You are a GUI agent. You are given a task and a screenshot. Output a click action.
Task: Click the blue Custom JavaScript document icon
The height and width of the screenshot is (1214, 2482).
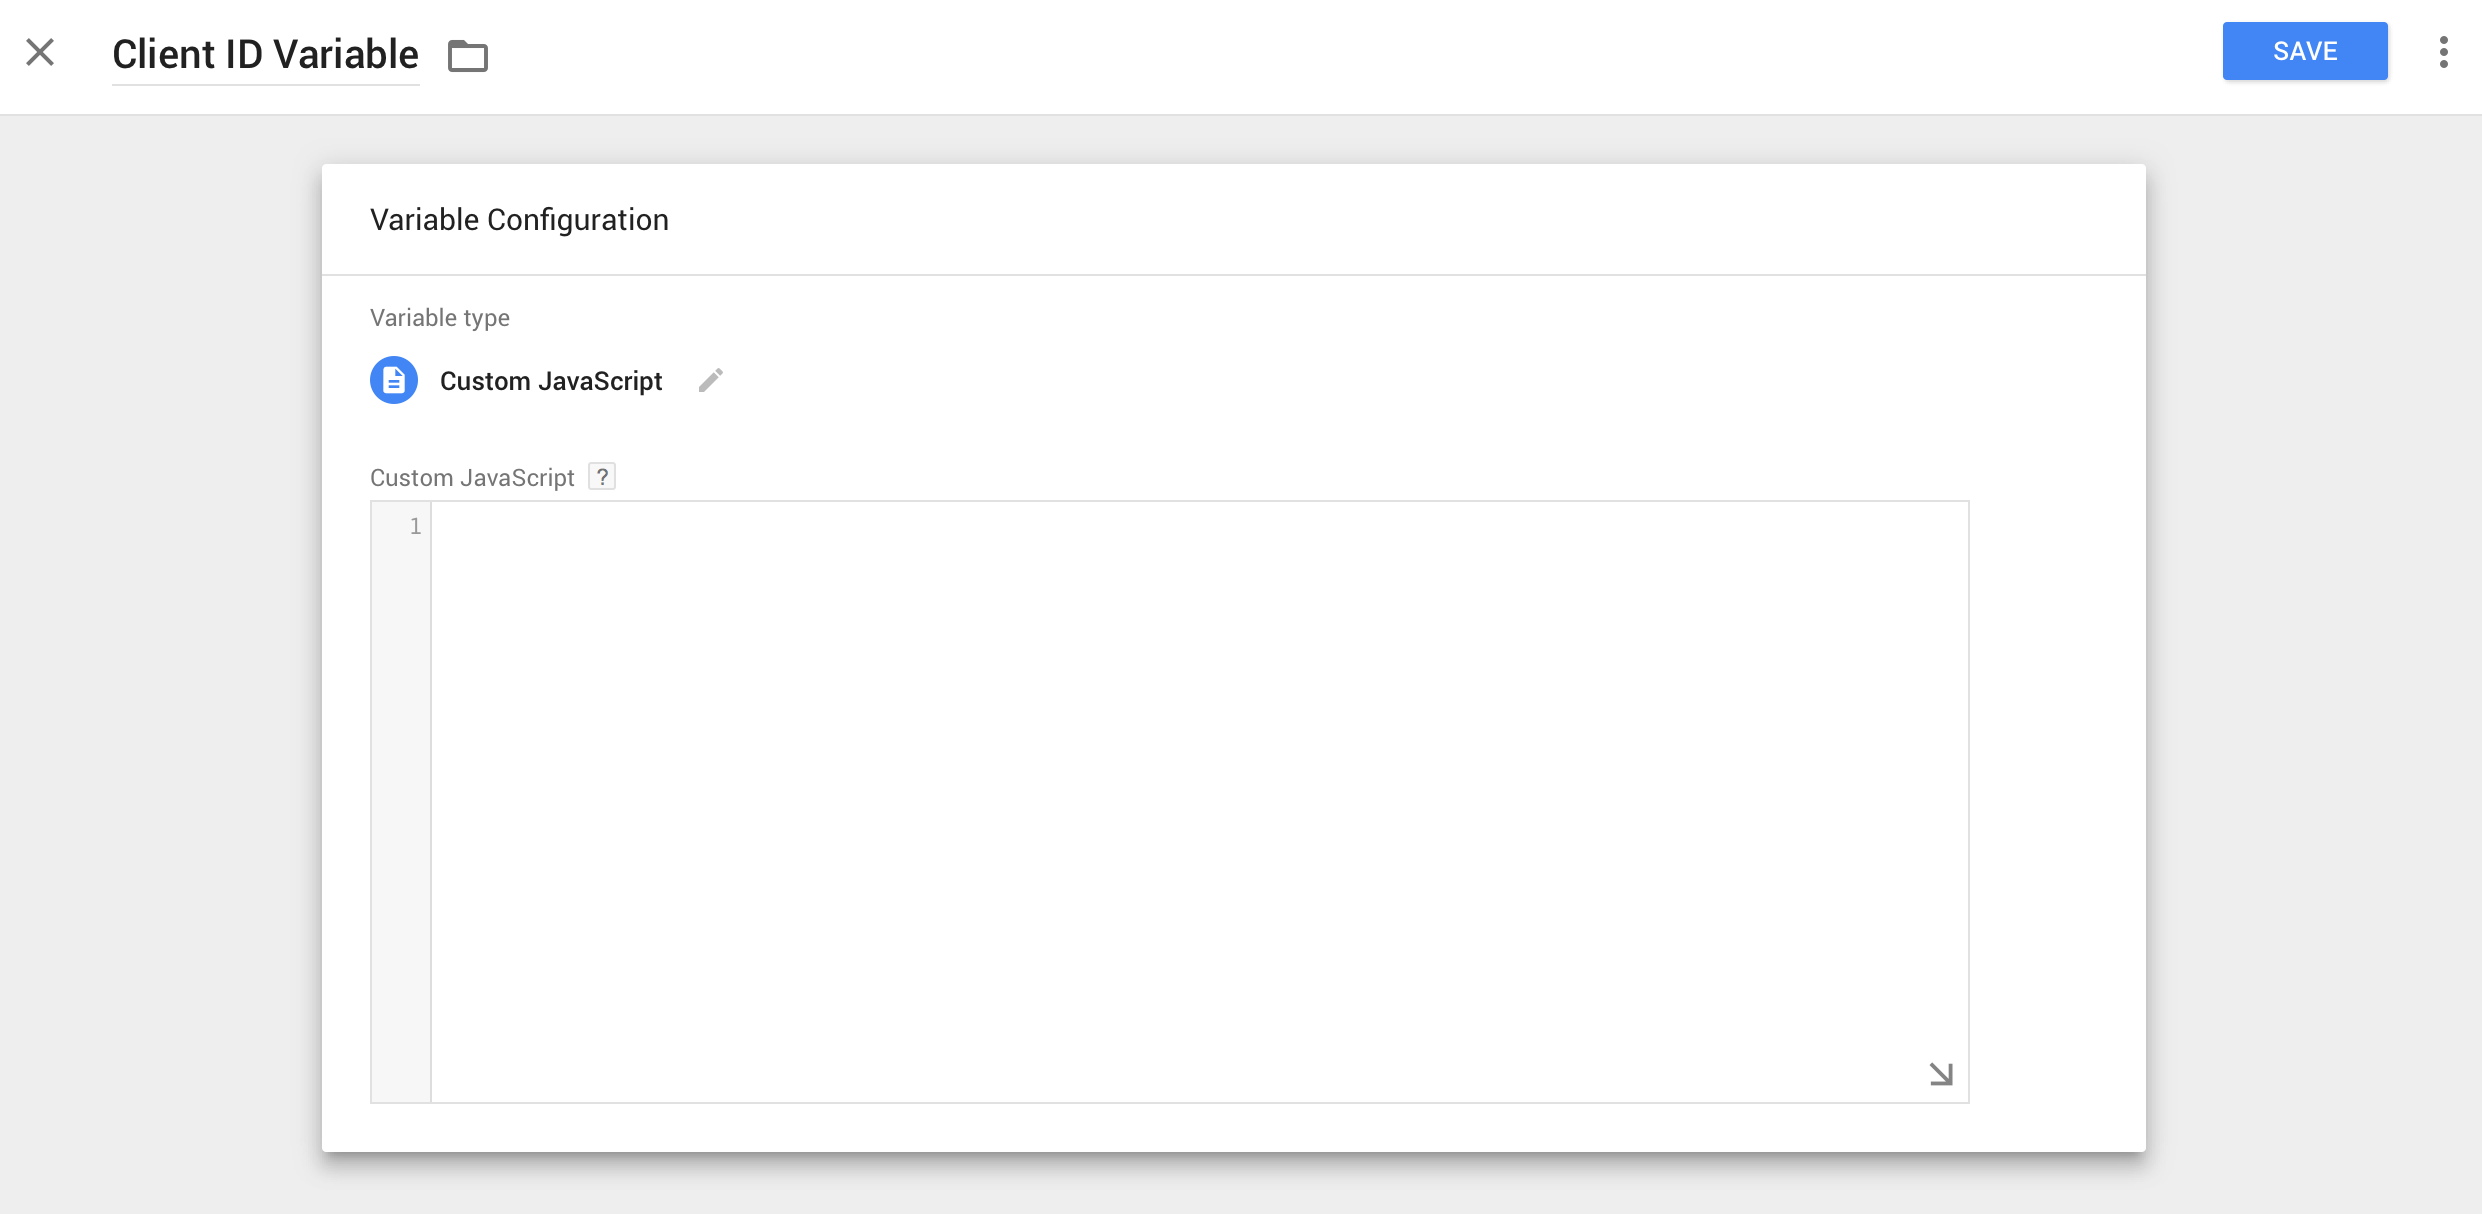394,381
